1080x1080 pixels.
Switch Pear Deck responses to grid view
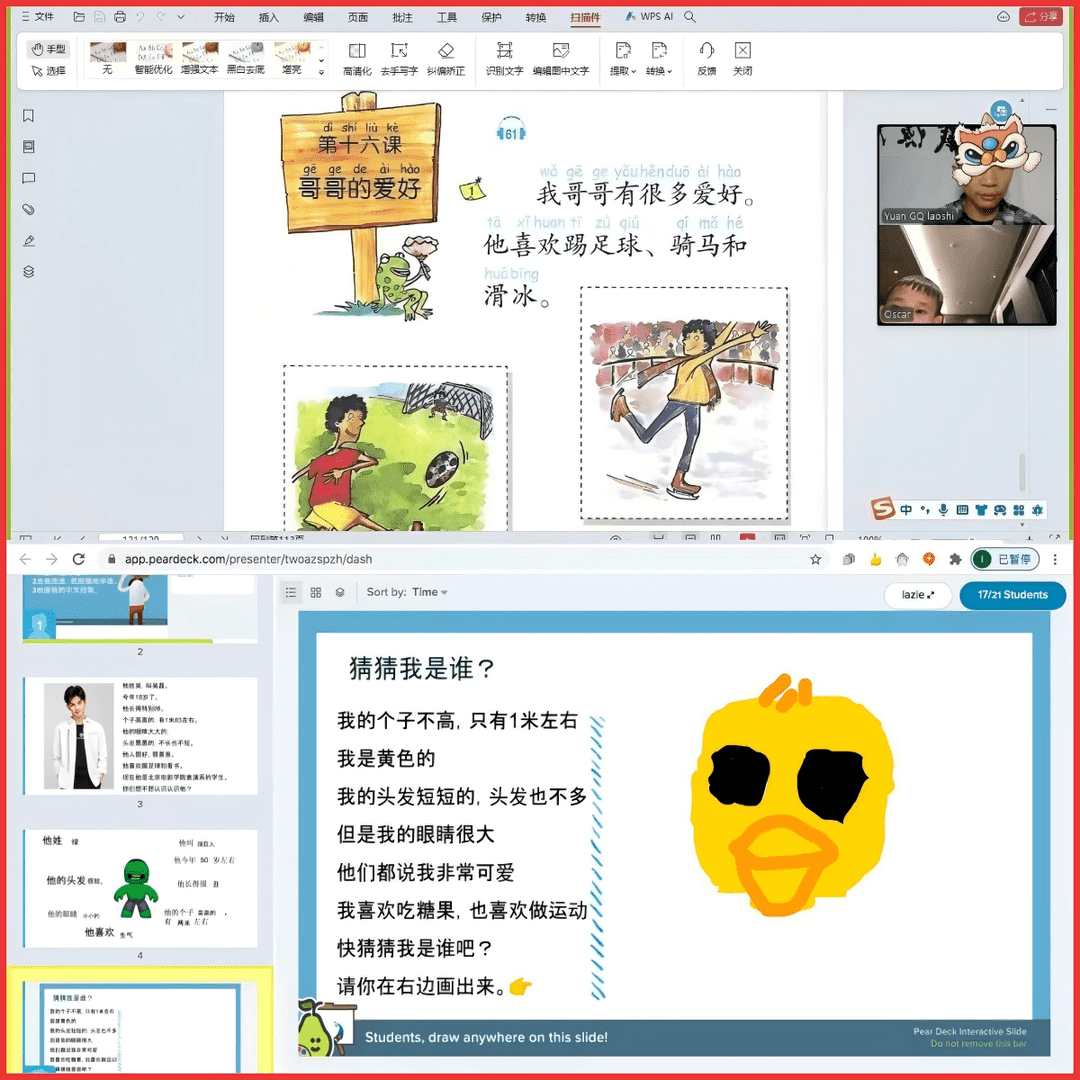(x=315, y=592)
